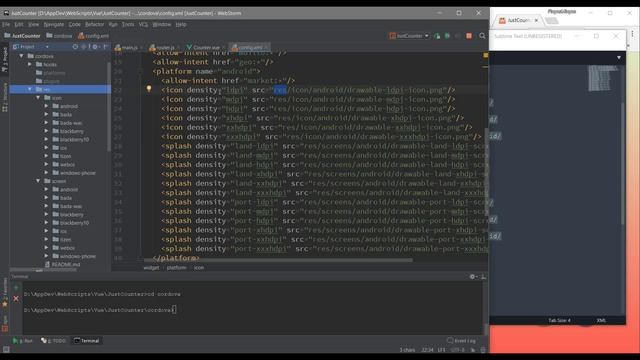Open the Navigate menu

(53, 24)
